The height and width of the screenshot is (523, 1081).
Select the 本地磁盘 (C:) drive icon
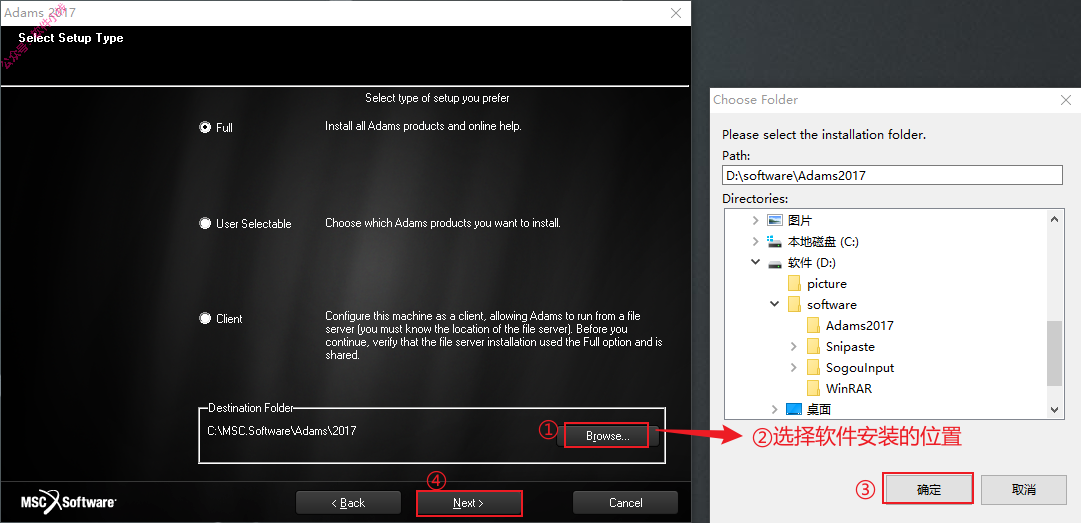(775, 242)
